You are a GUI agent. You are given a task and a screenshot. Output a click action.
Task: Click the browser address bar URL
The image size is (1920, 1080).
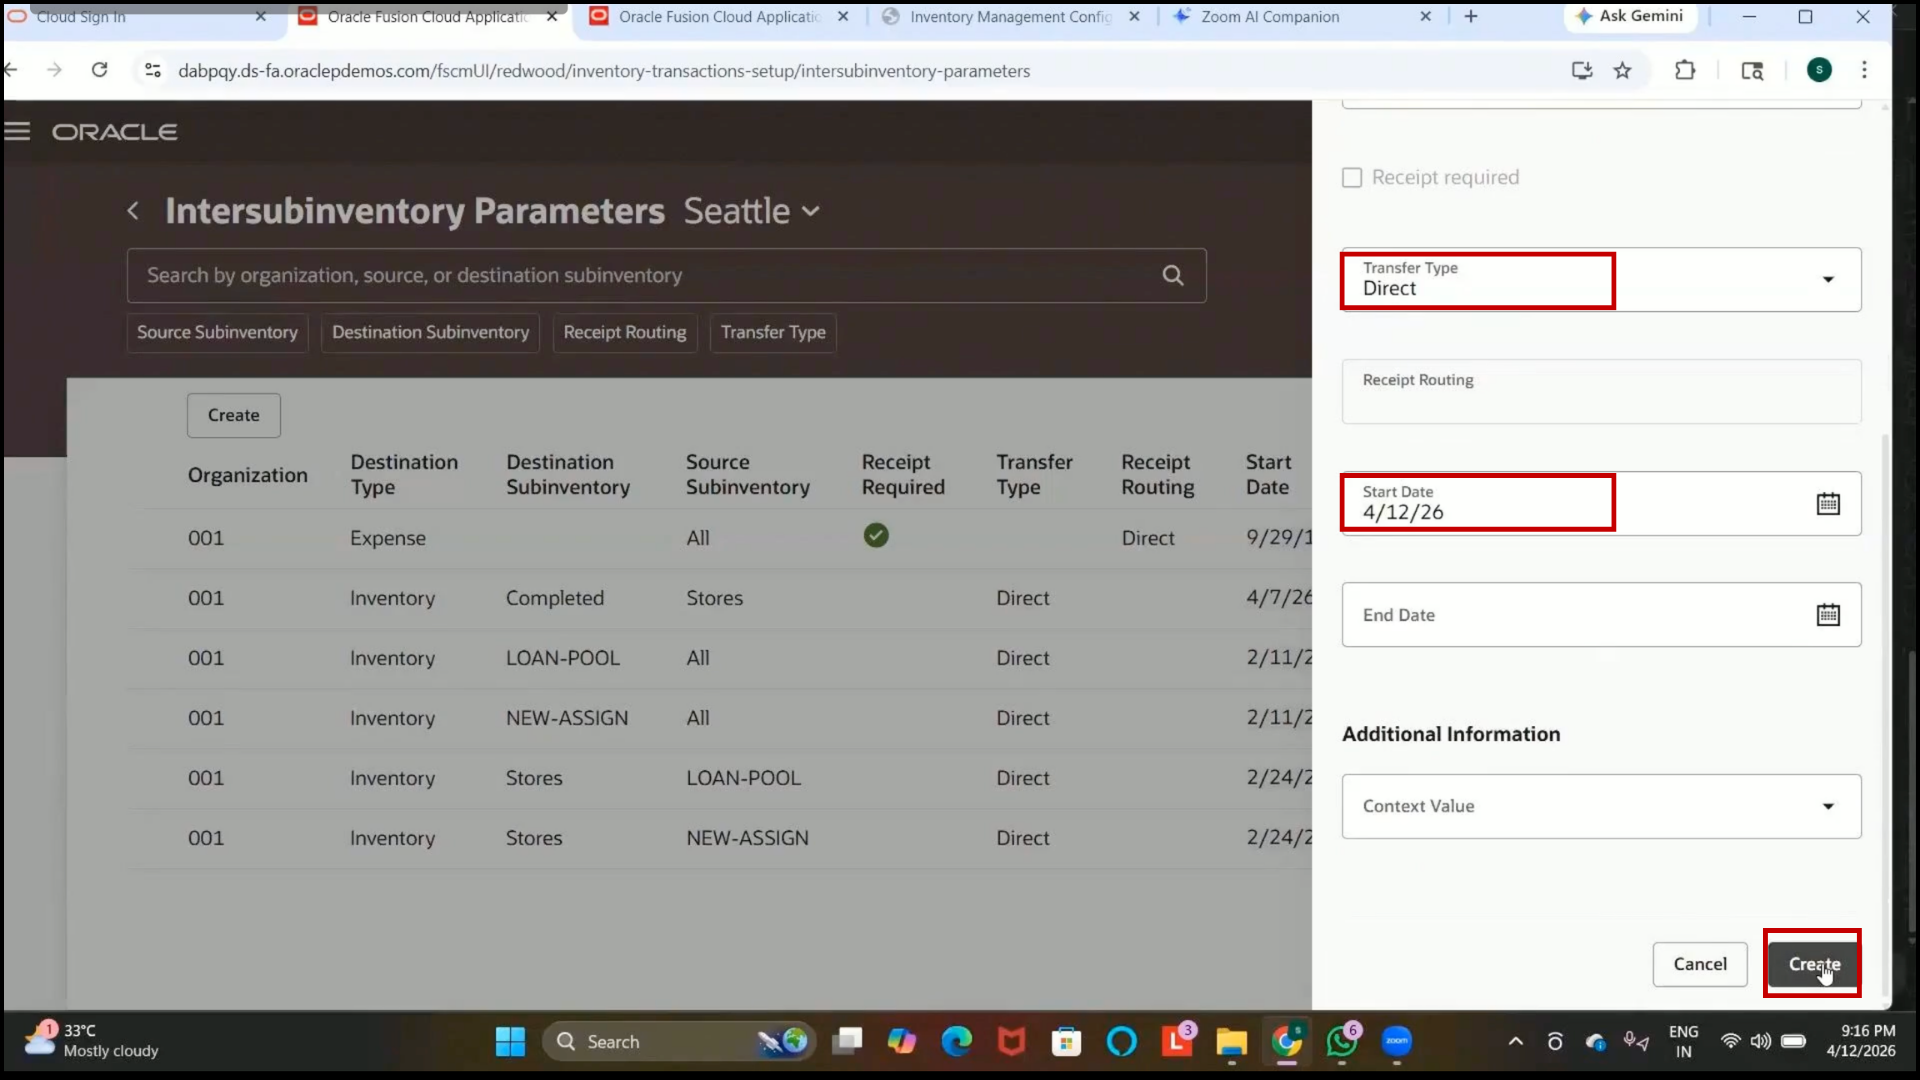click(604, 71)
